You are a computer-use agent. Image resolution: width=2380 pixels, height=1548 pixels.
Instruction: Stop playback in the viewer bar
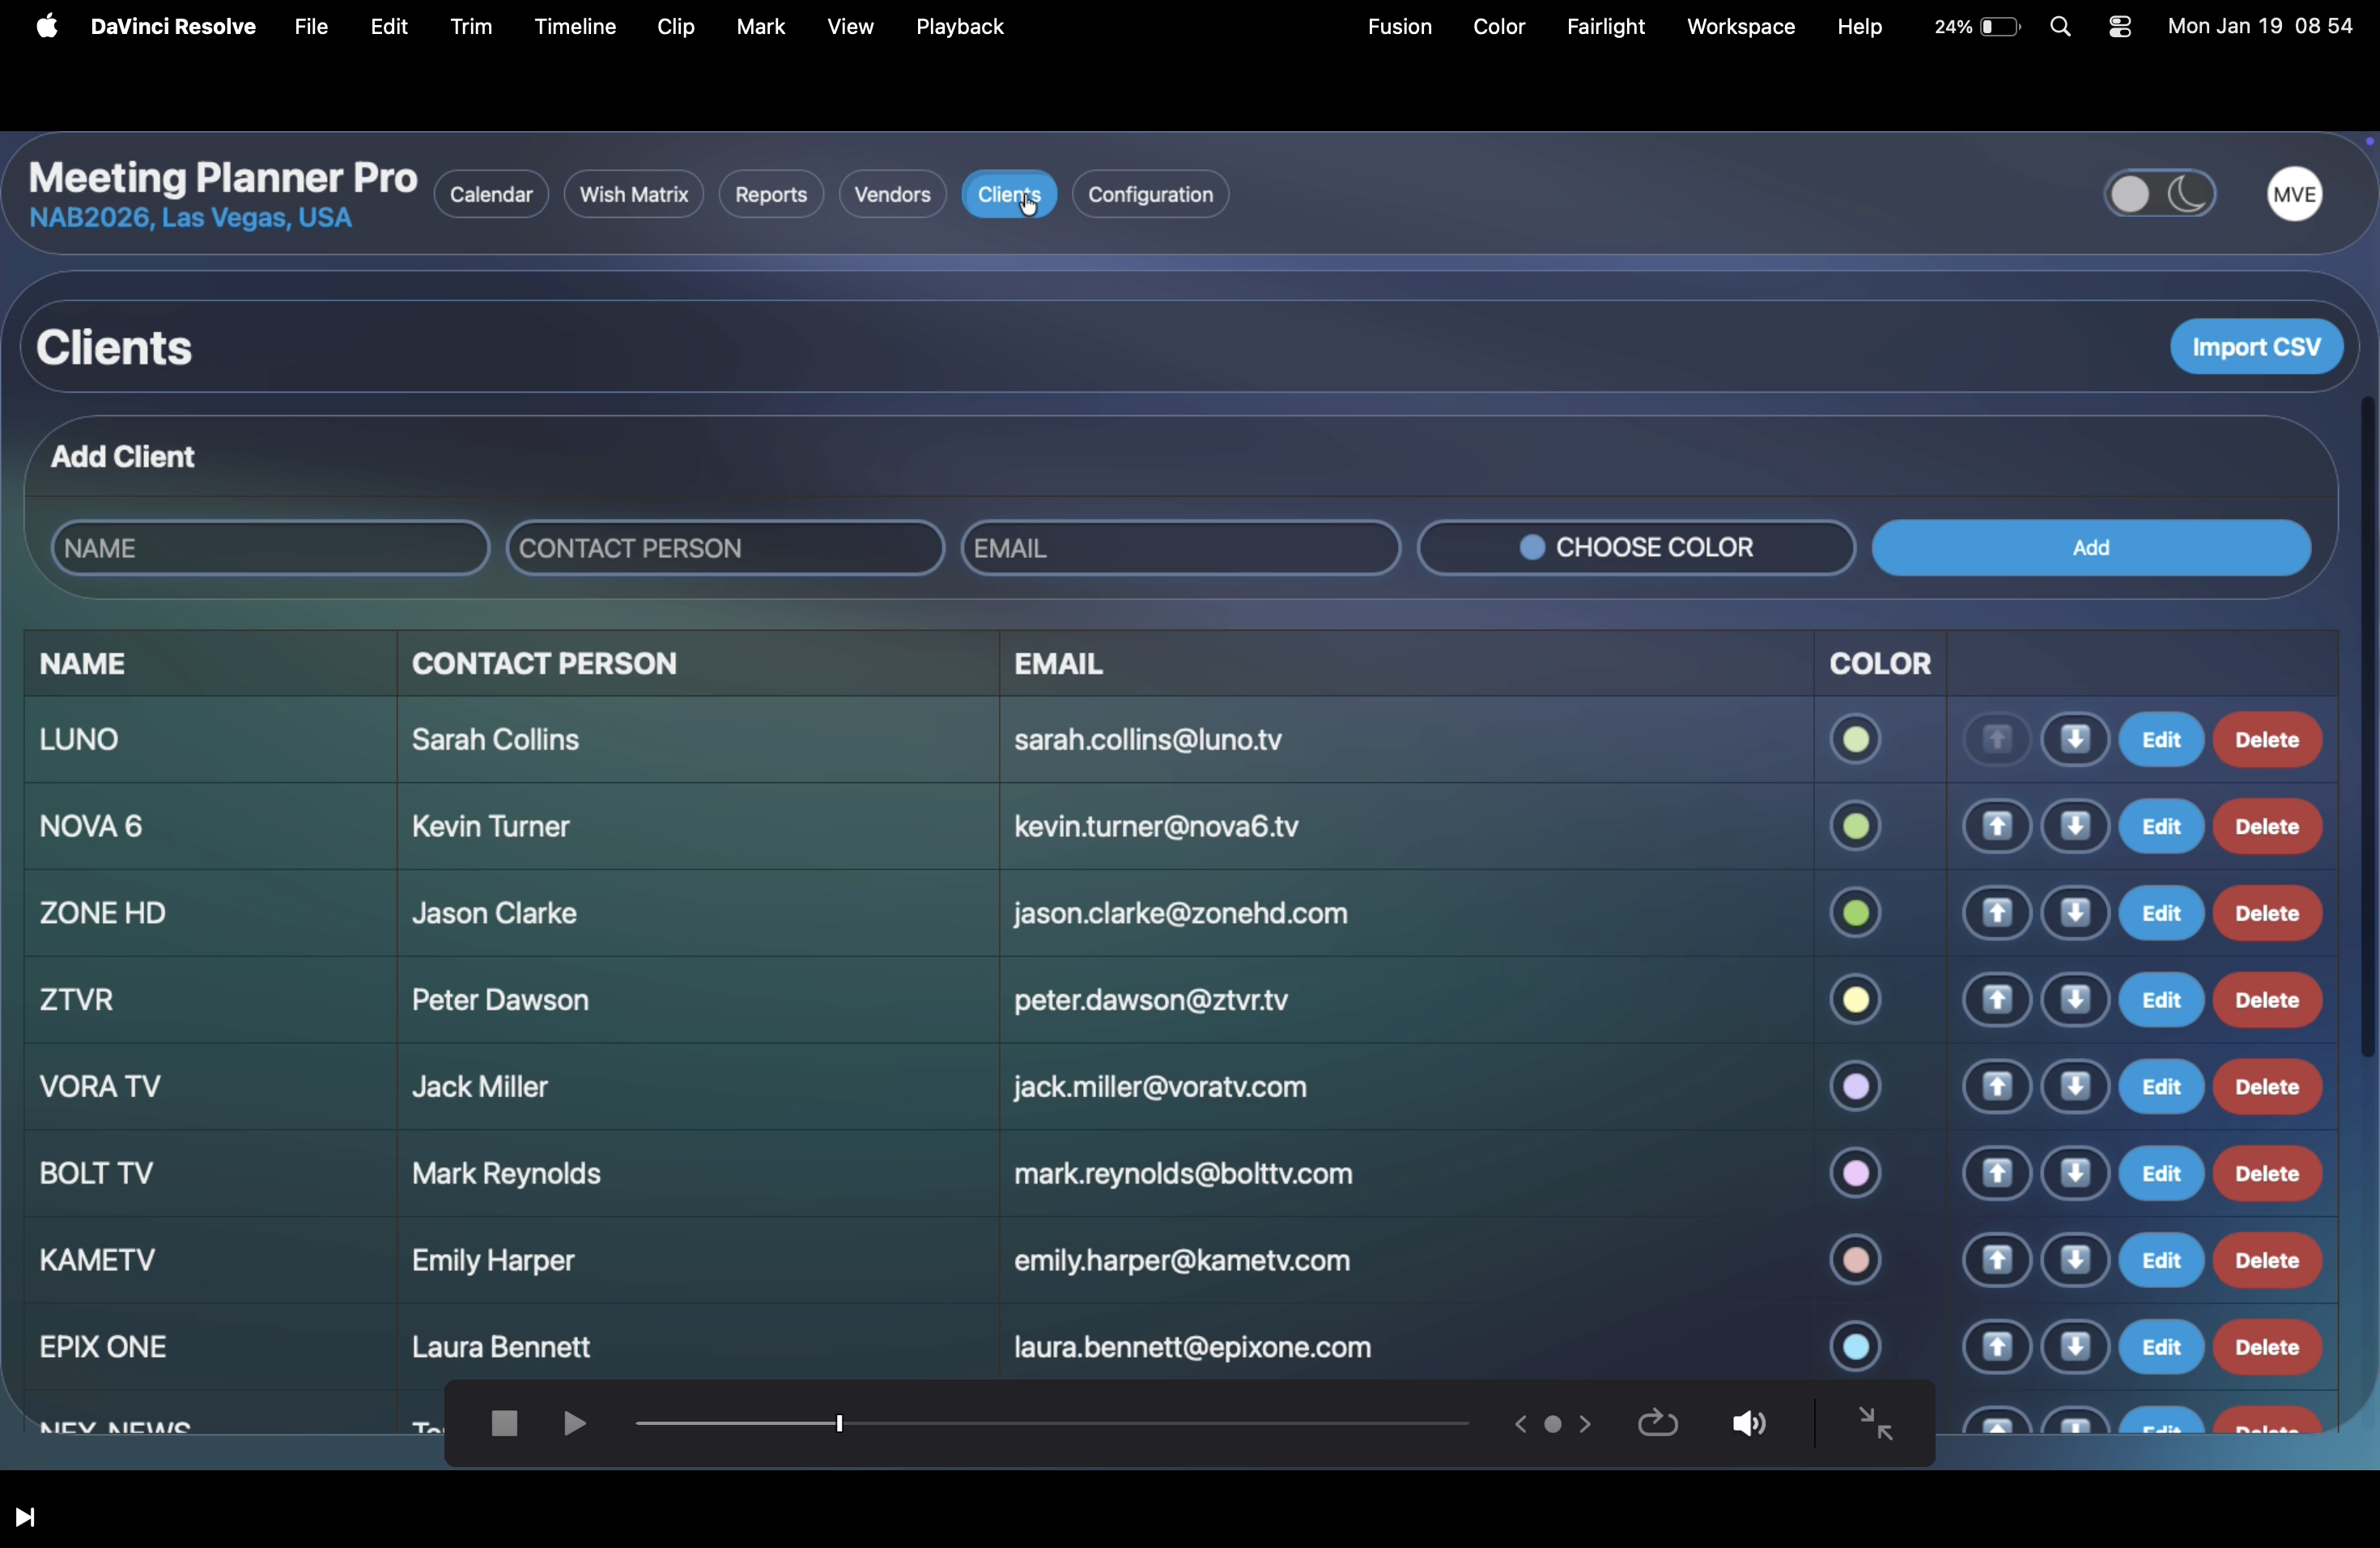click(x=504, y=1424)
